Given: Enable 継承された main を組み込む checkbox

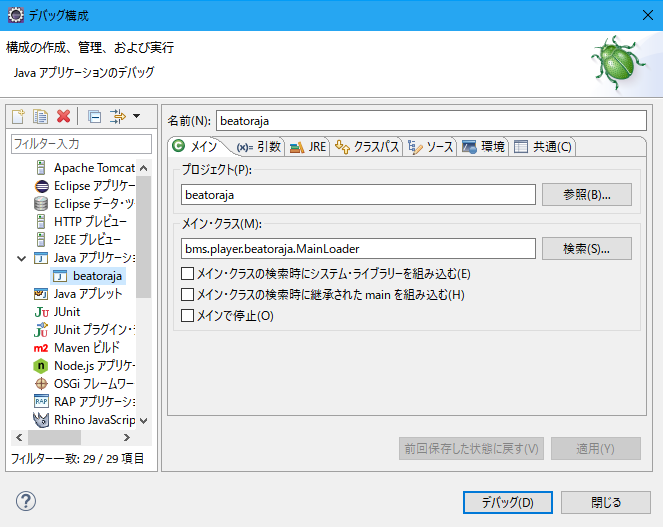Looking at the screenshot, I should pos(187,294).
